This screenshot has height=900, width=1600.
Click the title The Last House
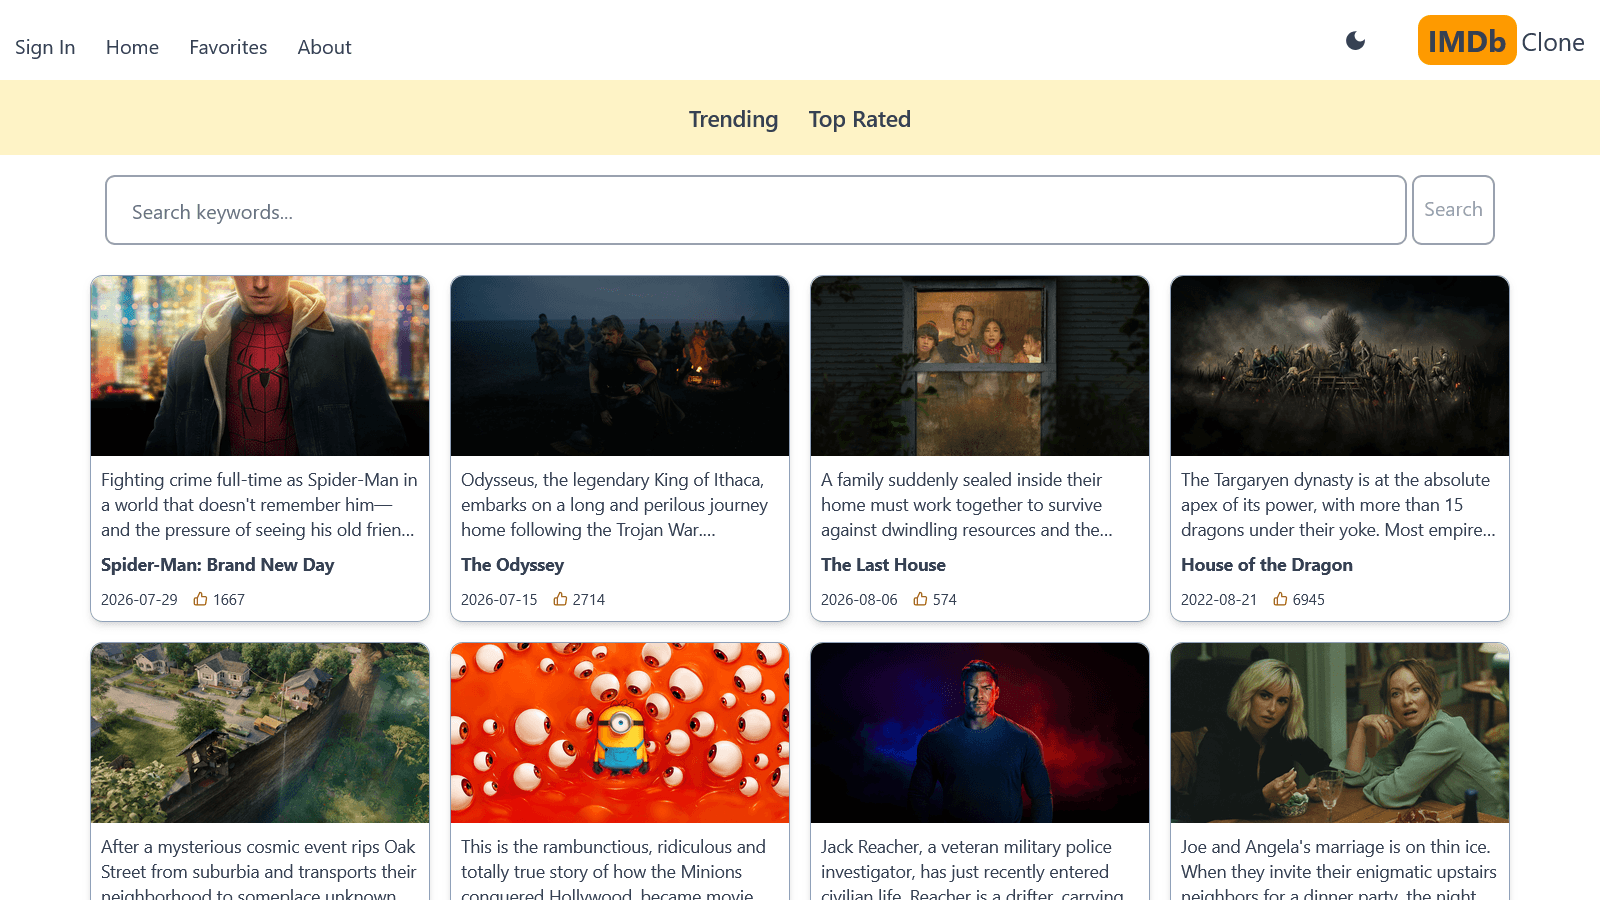pos(883,565)
